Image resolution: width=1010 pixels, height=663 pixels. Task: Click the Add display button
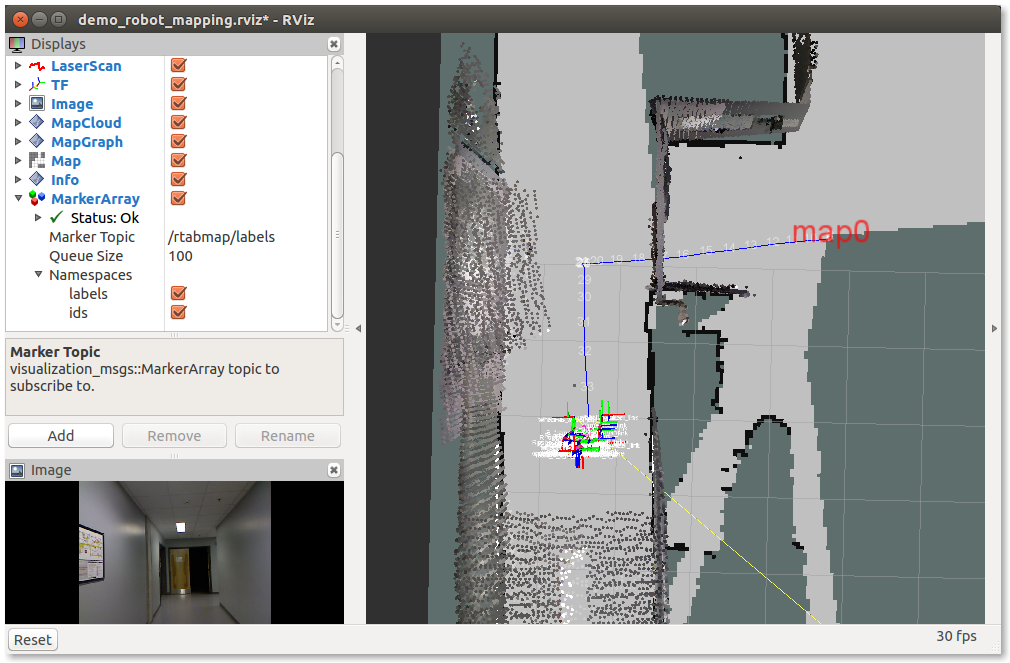[x=60, y=436]
